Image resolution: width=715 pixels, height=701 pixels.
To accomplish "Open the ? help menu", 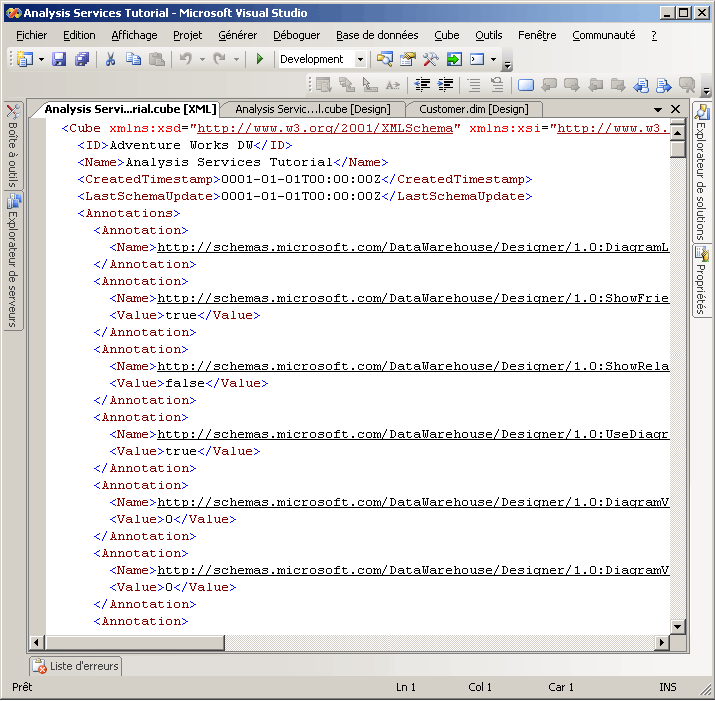I will point(654,35).
